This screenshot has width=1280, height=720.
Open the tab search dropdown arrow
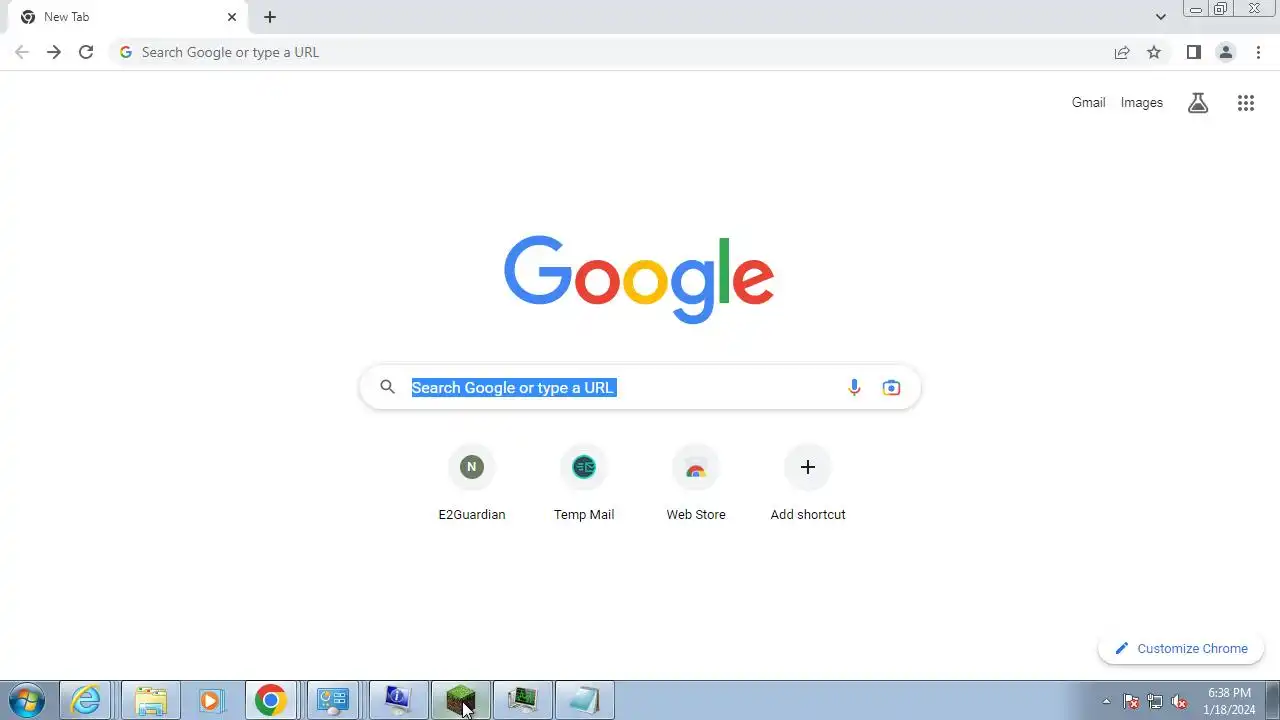(x=1160, y=17)
